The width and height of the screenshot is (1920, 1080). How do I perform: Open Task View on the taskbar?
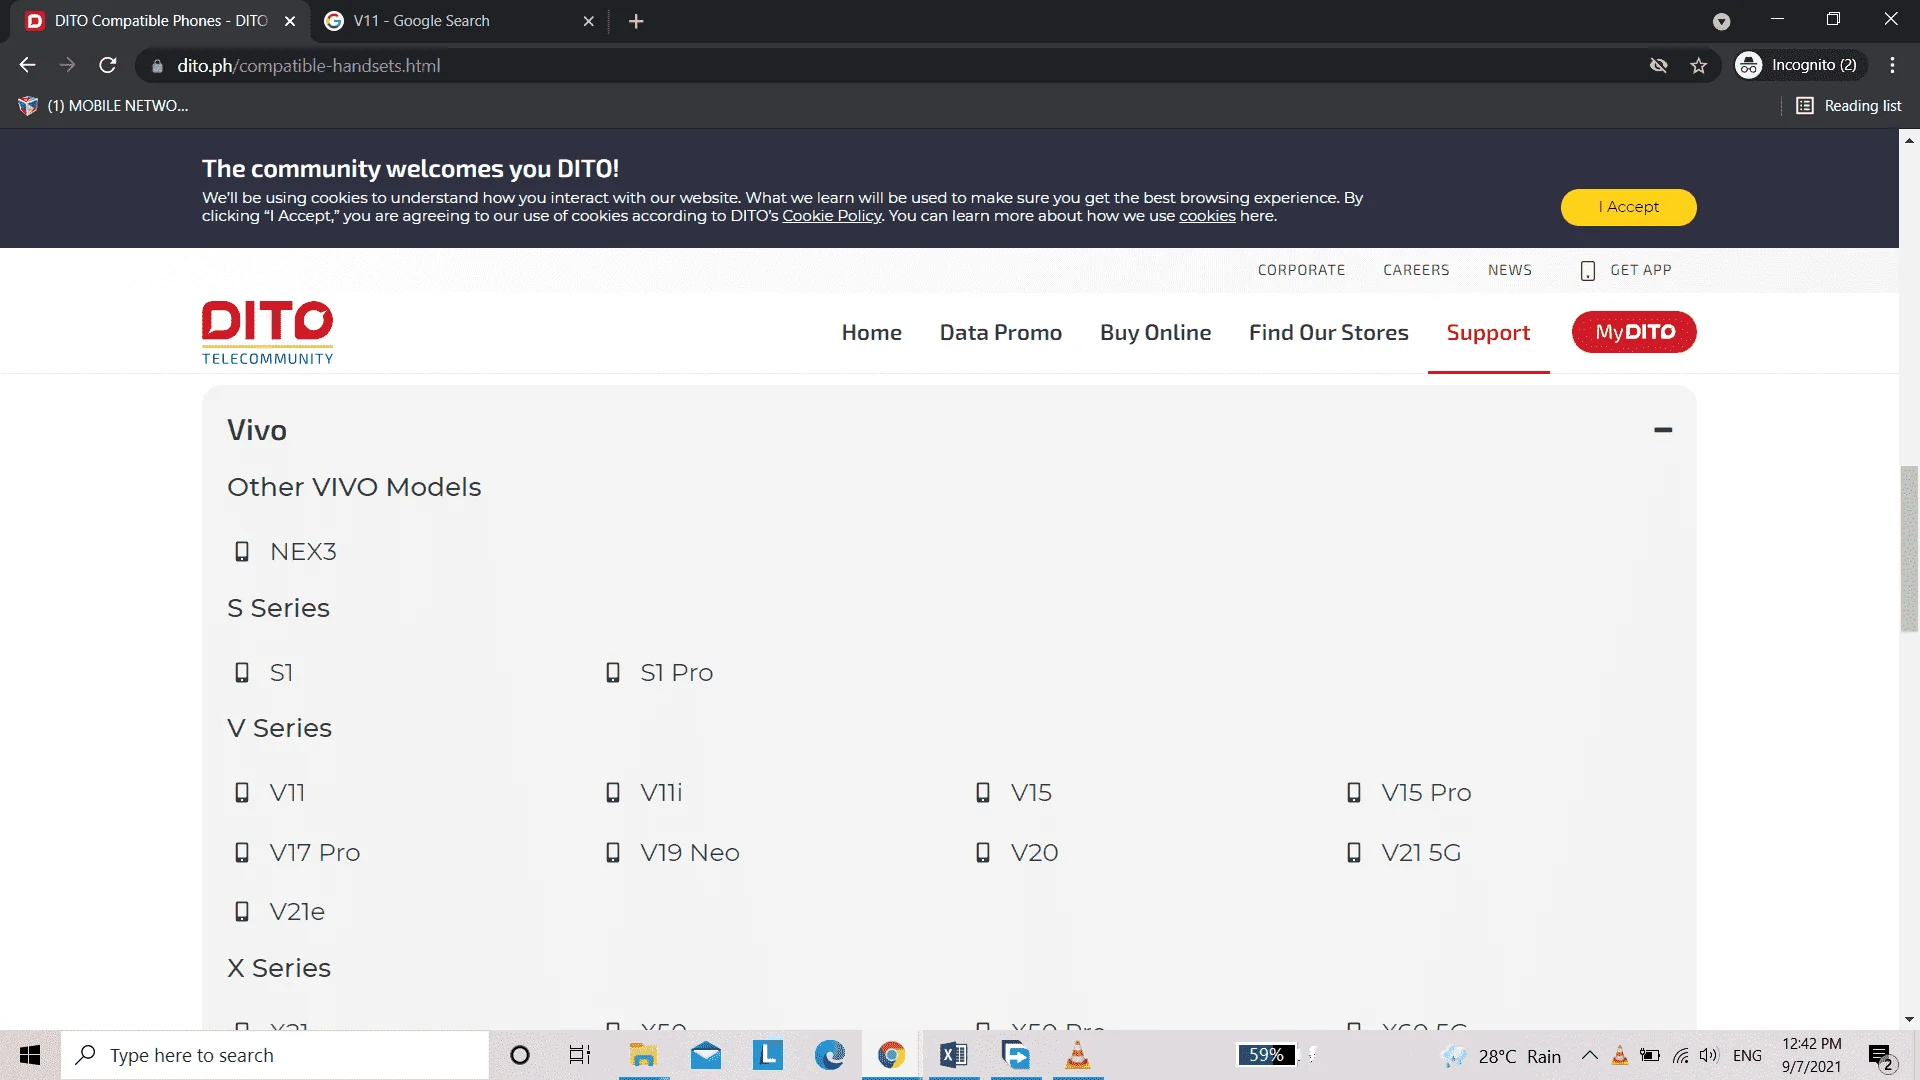point(580,1055)
